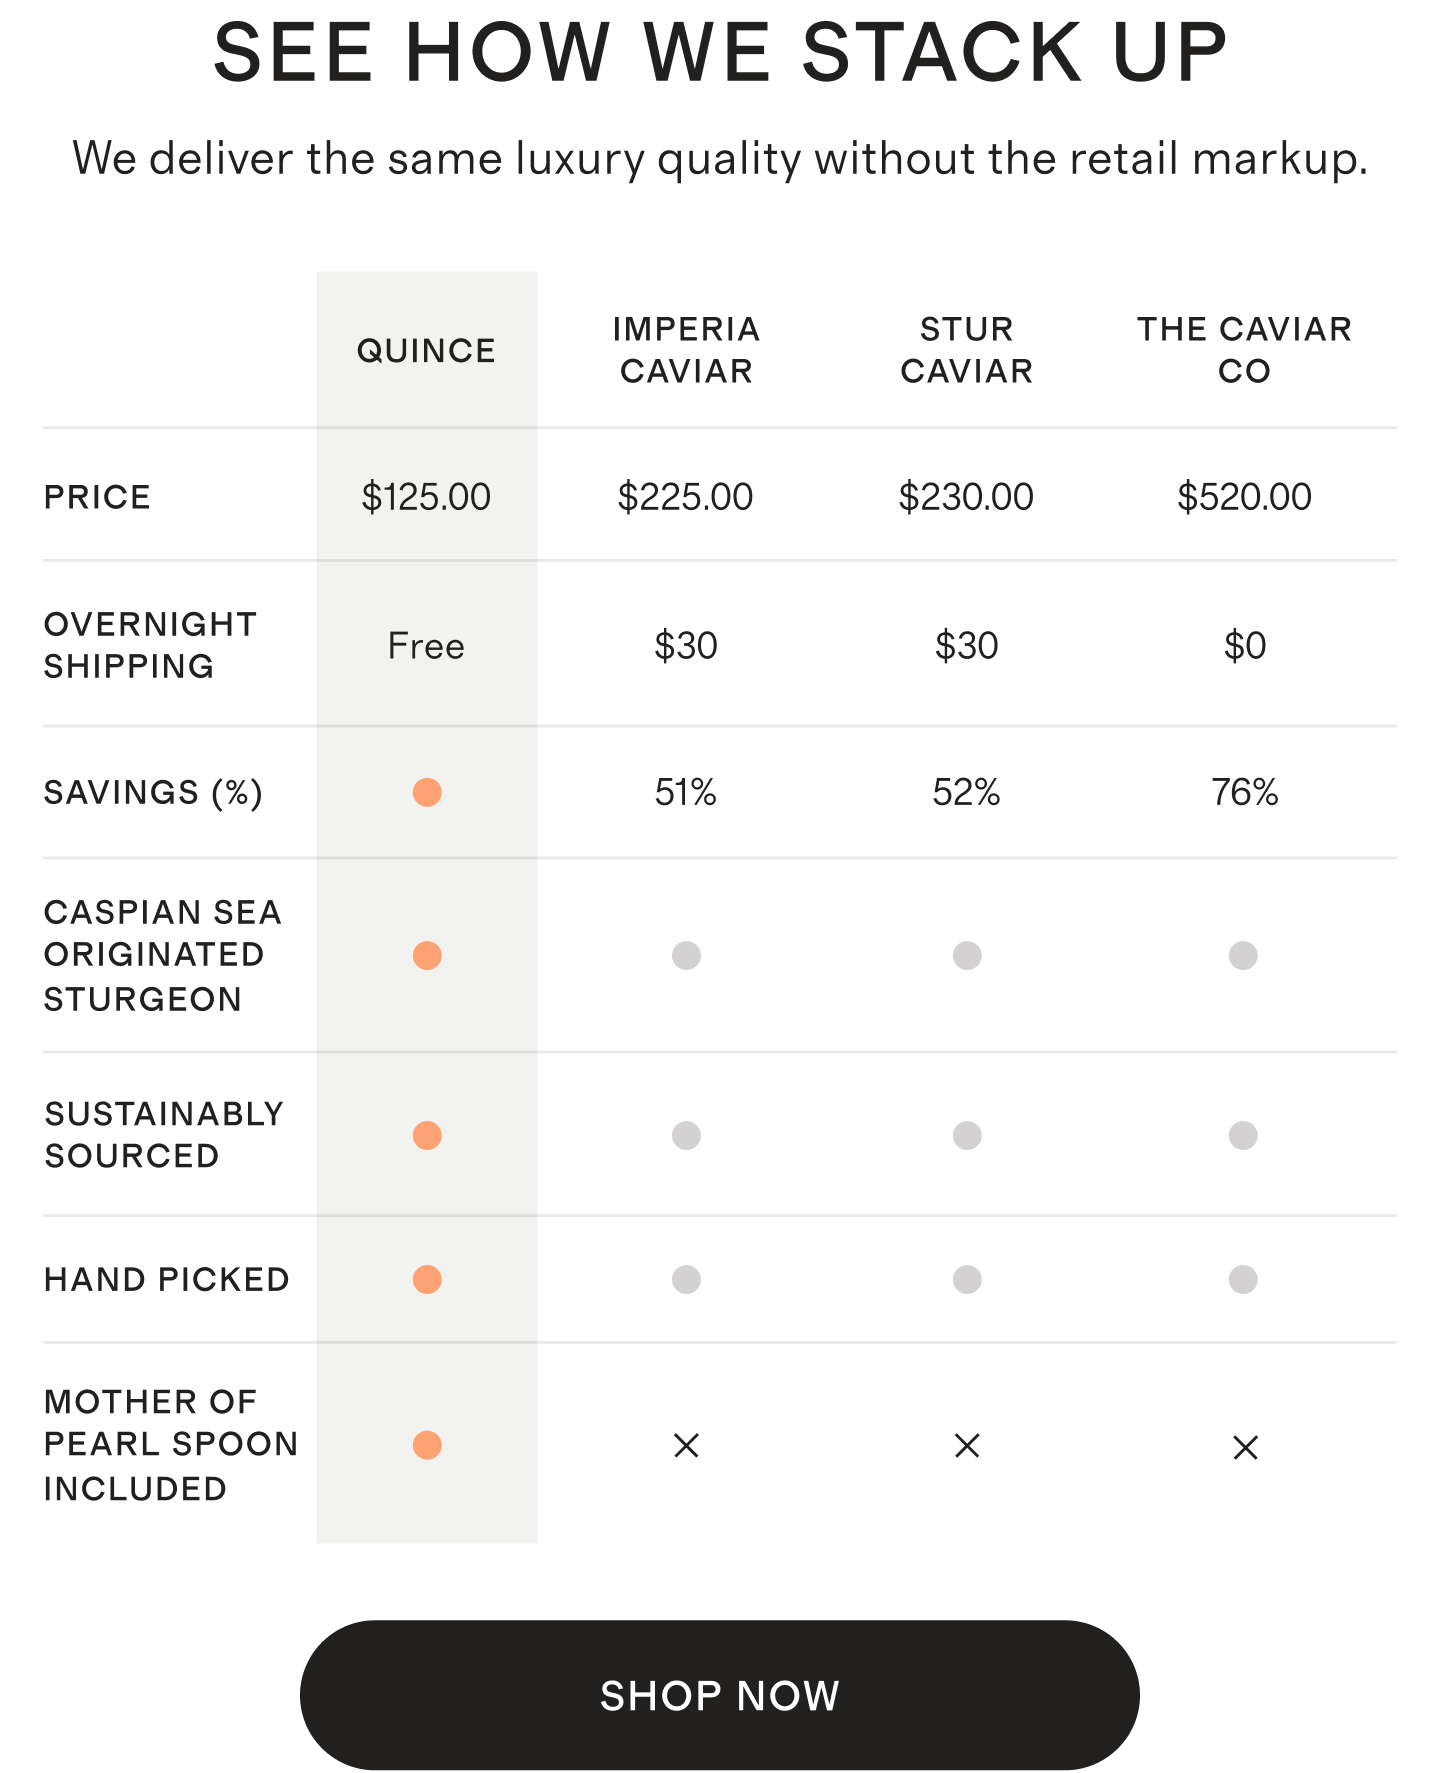
Task: Click the 76% savings value
Action: click(x=1245, y=792)
